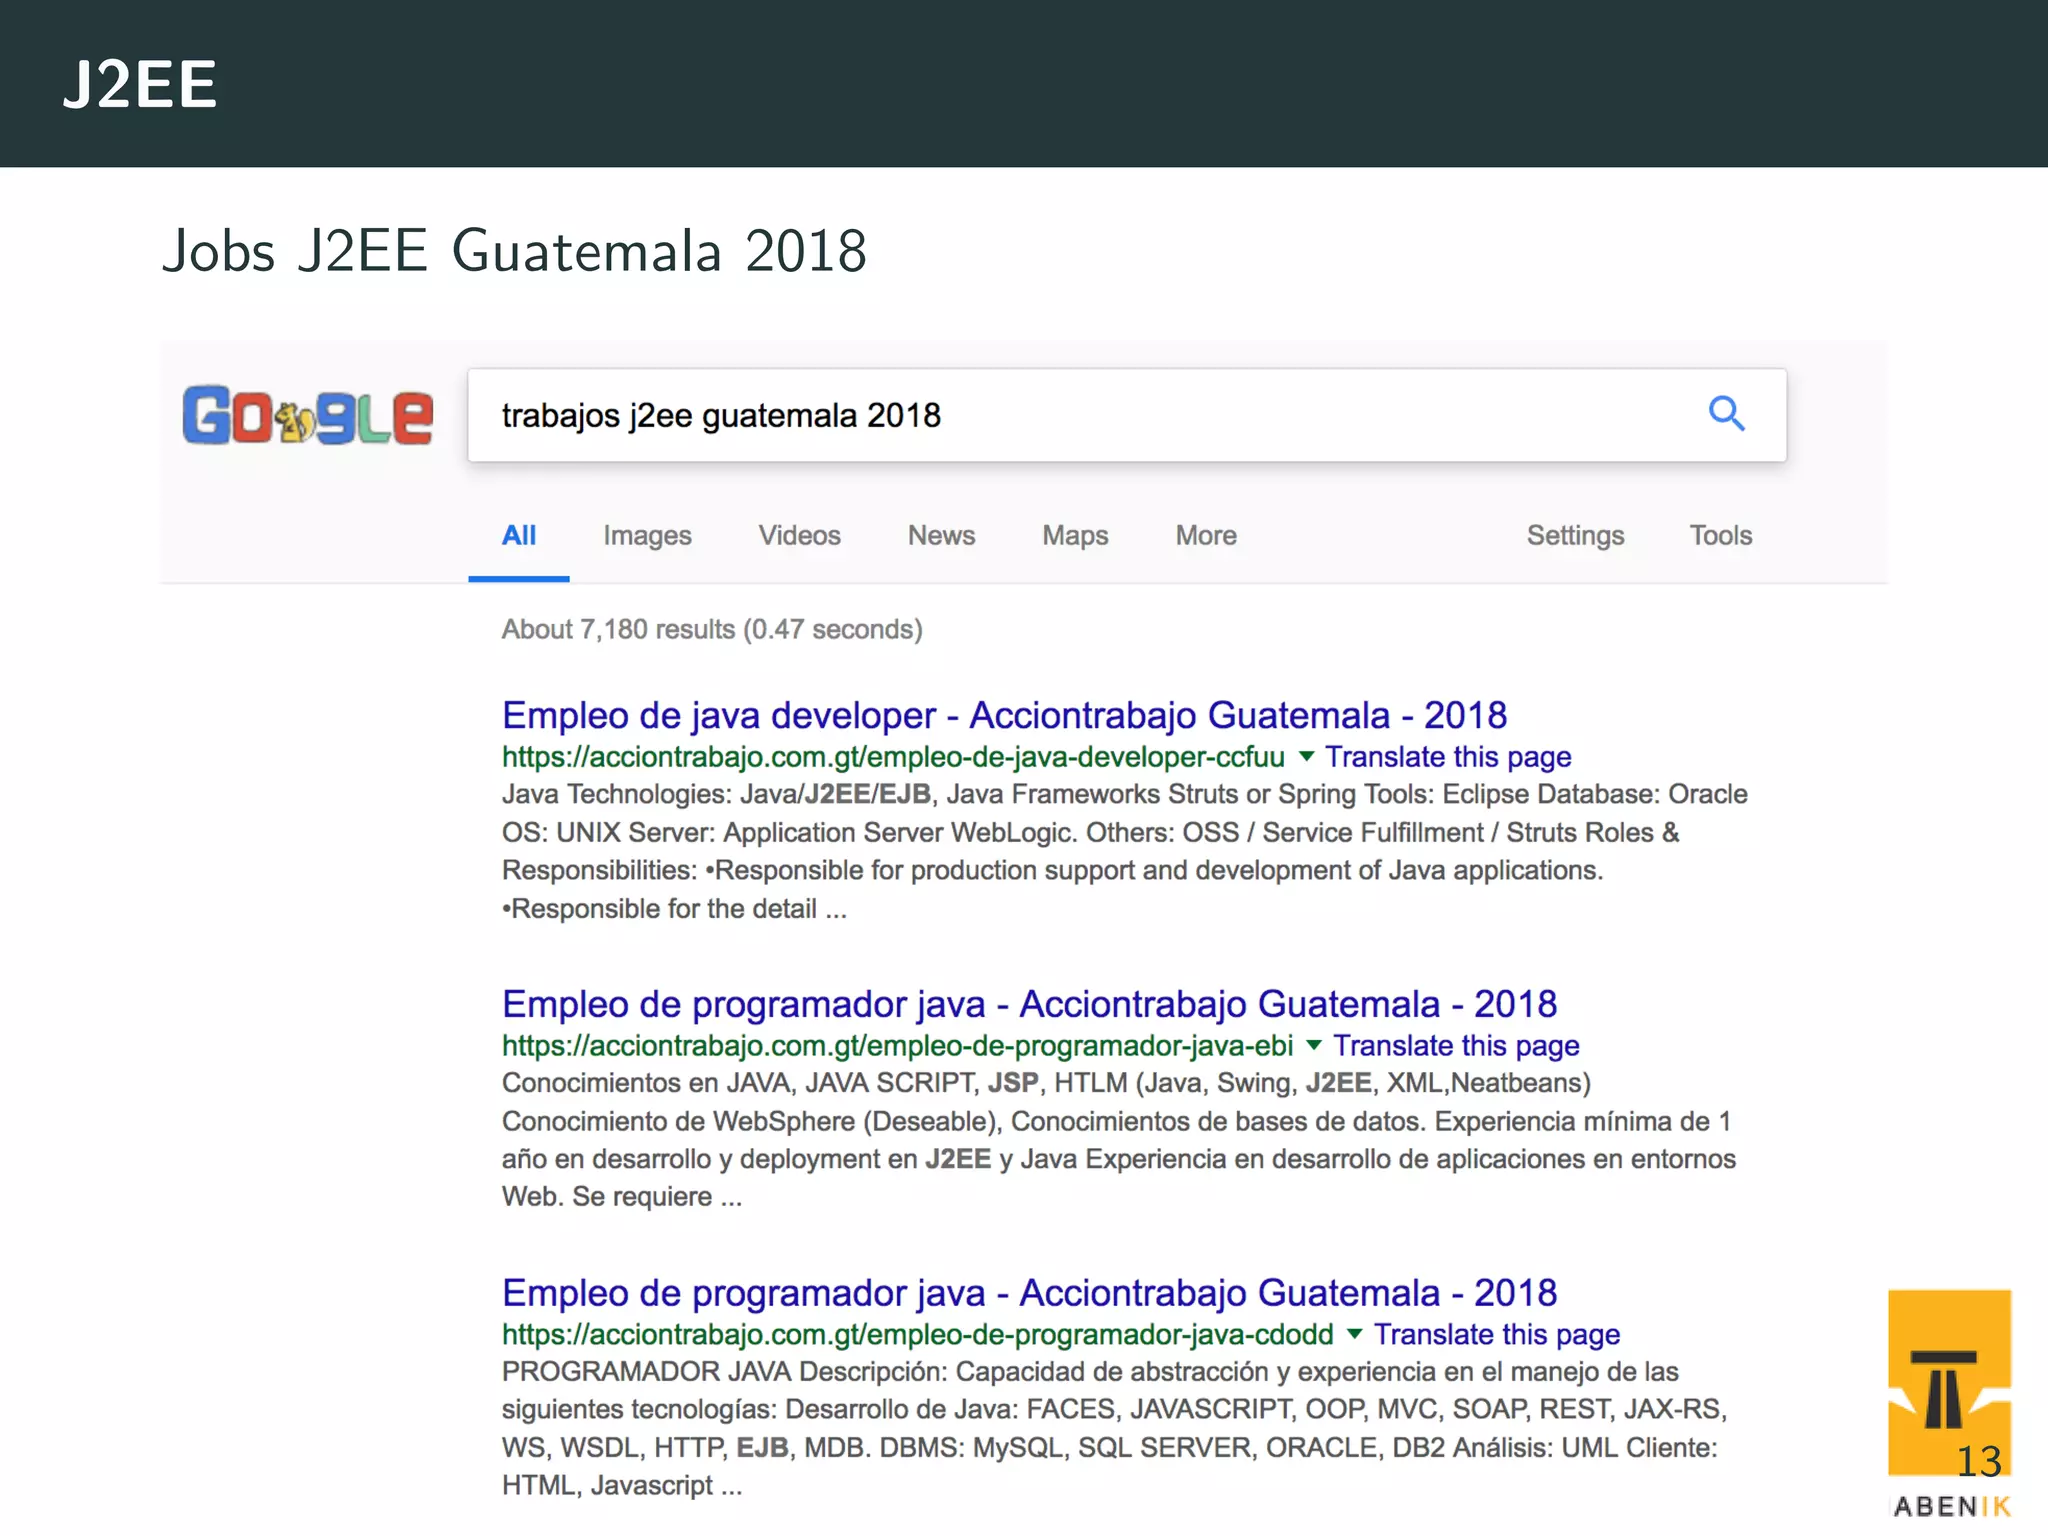Expand dropdown arrow after programador-java-ebi URL
This screenshot has width=2048, height=1536.
pos(1314,1045)
